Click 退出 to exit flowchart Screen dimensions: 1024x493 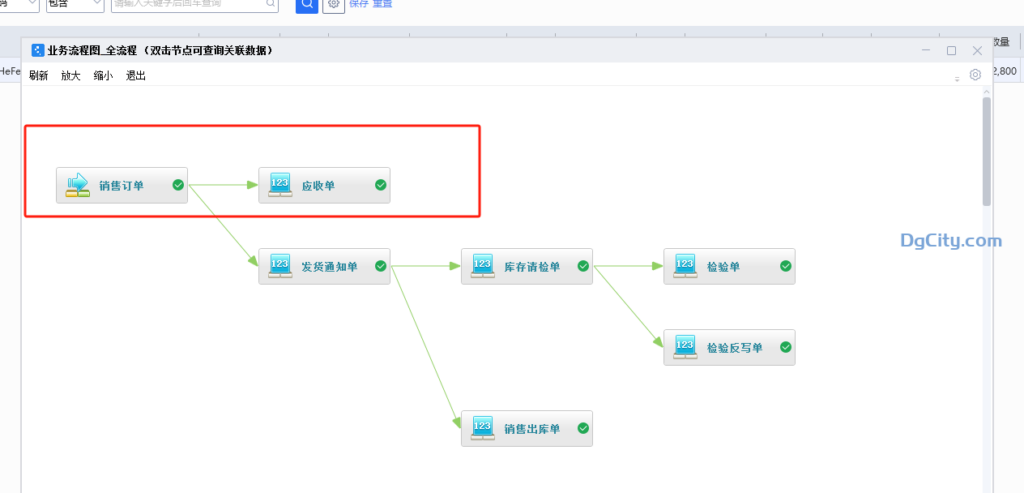coord(135,76)
